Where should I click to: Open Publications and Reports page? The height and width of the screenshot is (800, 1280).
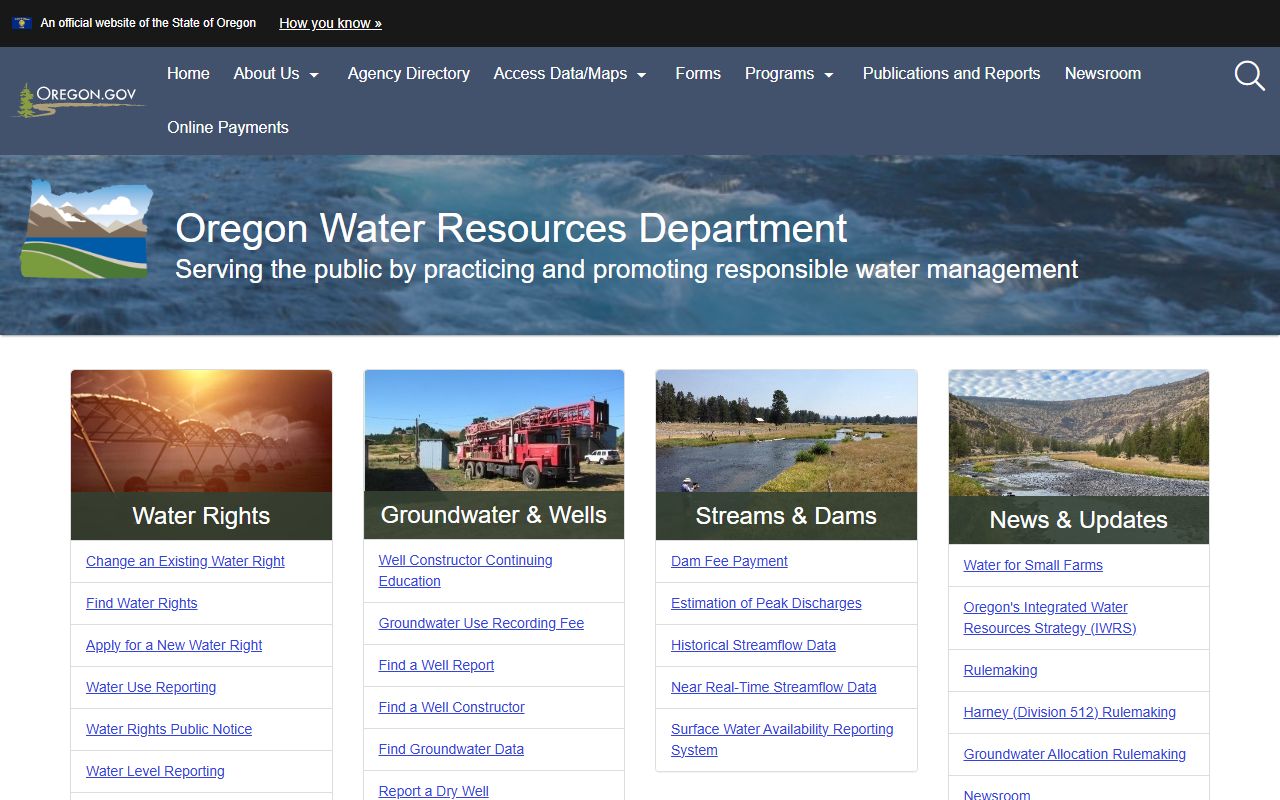[x=951, y=74]
